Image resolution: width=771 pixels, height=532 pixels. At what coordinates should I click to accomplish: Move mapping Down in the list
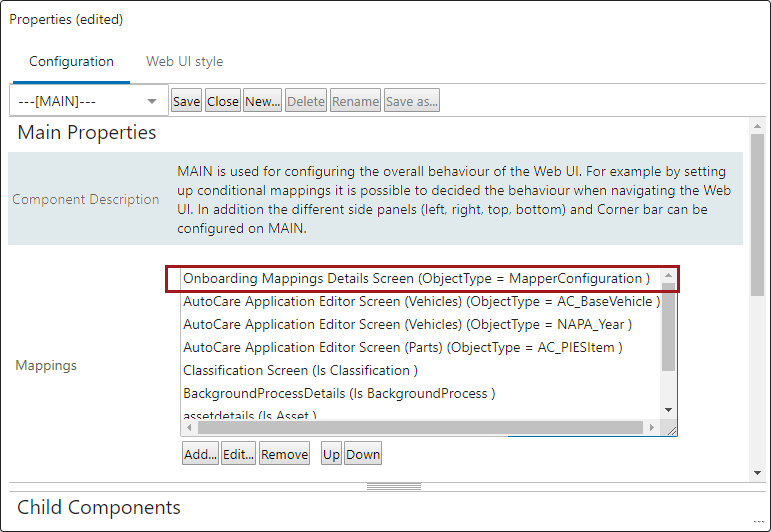[x=363, y=454]
